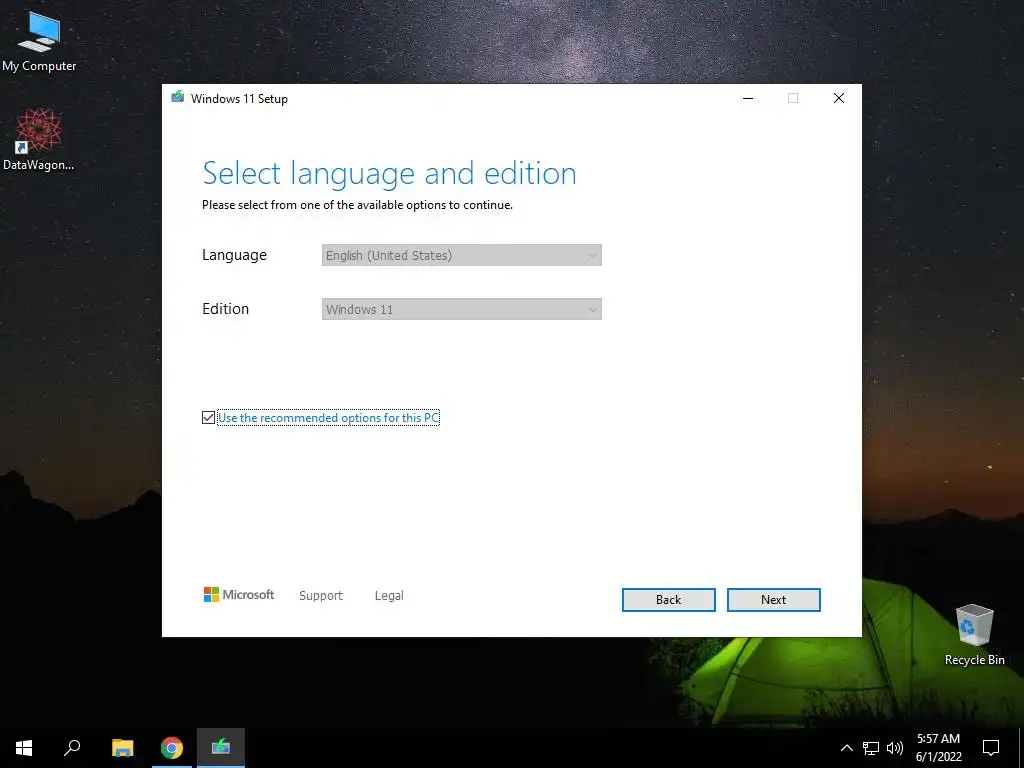Open the Edition dropdown
This screenshot has width=1024, height=768.
(462, 310)
